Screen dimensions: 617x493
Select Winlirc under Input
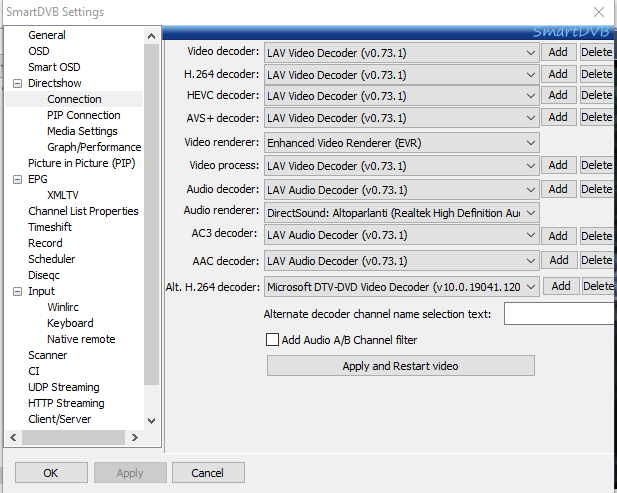point(63,307)
